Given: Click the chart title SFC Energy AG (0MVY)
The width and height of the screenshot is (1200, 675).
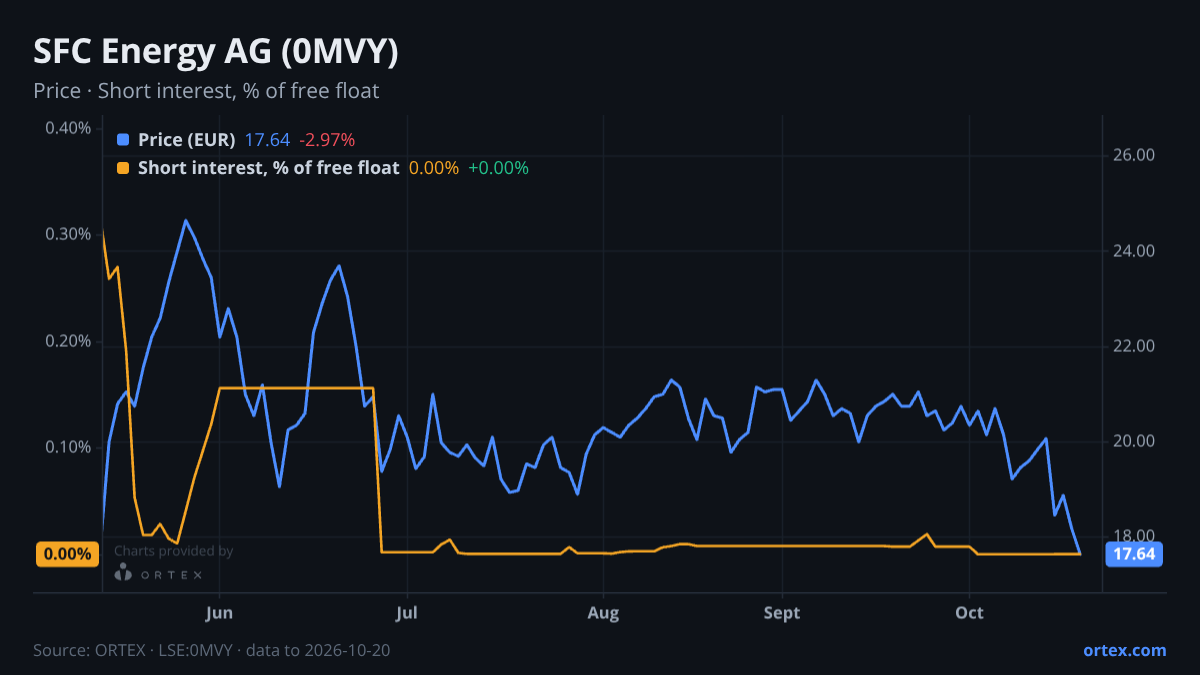Looking at the screenshot, I should [216, 52].
